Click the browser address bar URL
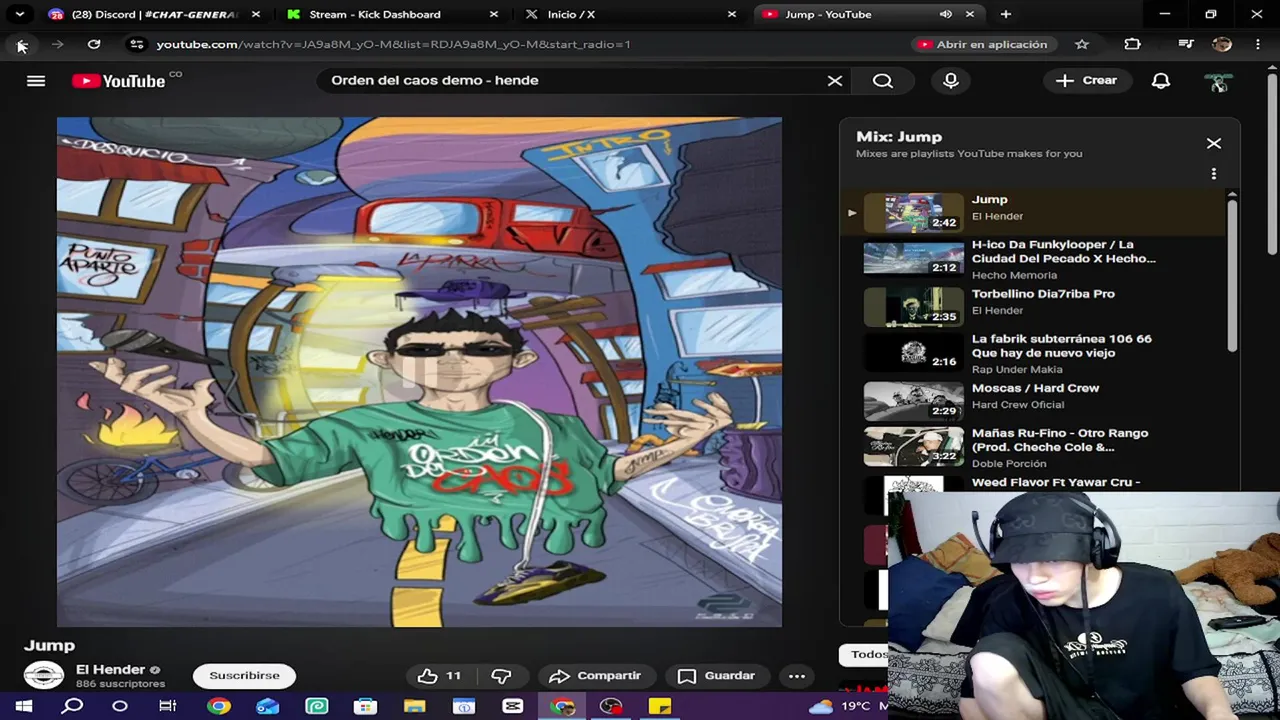Screen dimensions: 1280x720 pyautogui.click(x=393, y=45)
